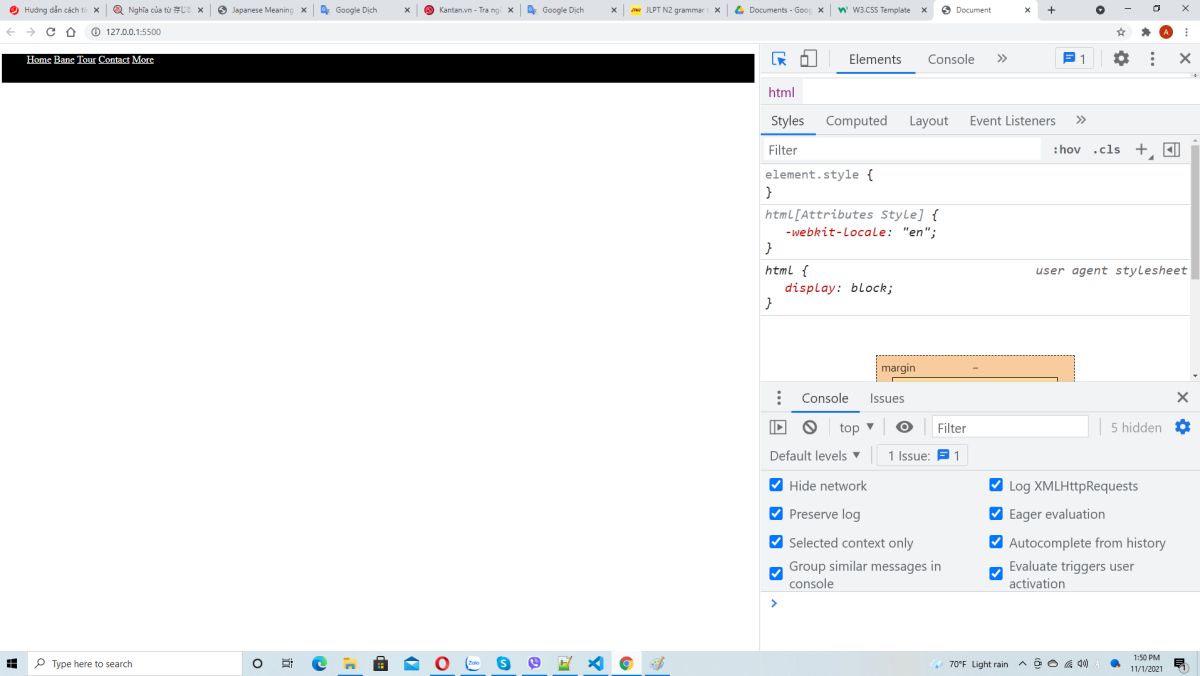Disable Evaluate triggers user activation
Viewport: 1200px width, 676px height.
(996, 574)
